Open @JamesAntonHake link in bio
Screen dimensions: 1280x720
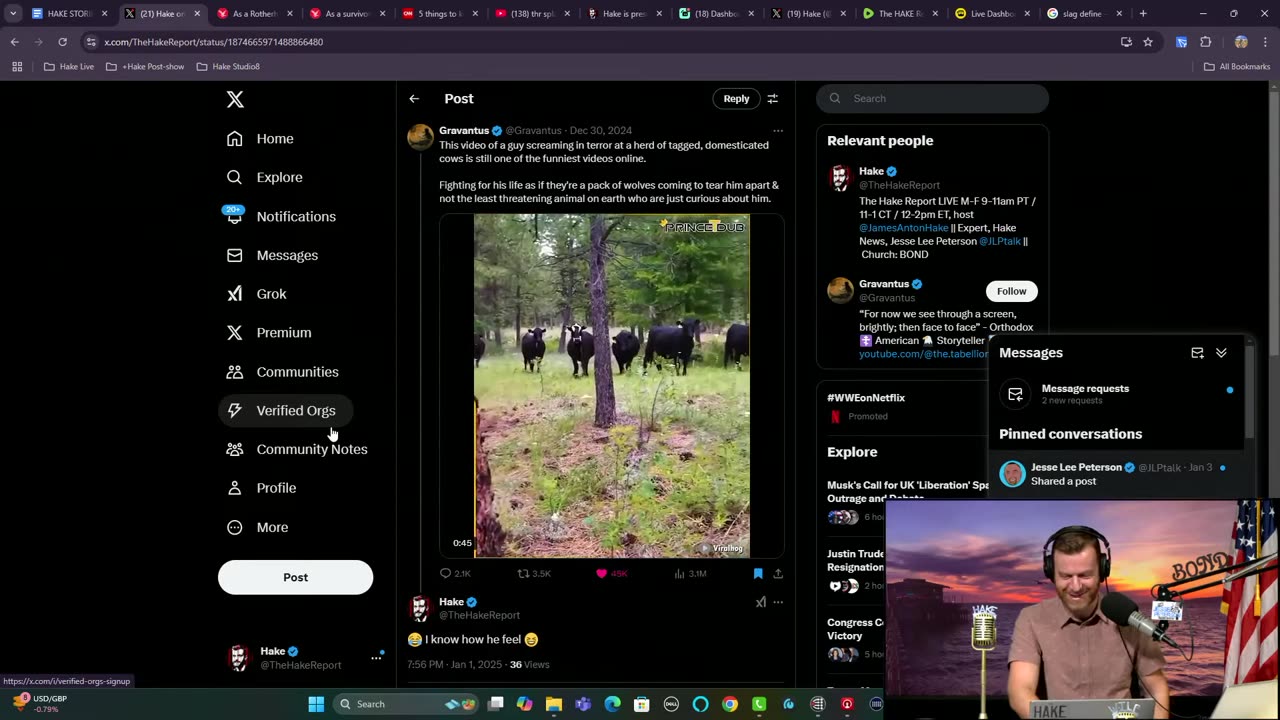903,228
